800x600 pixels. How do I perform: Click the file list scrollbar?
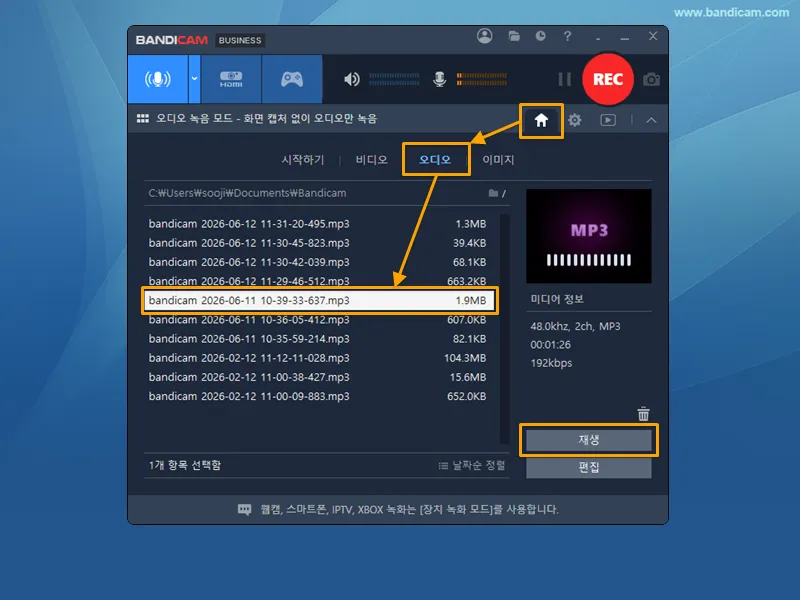pyautogui.click(x=504, y=329)
